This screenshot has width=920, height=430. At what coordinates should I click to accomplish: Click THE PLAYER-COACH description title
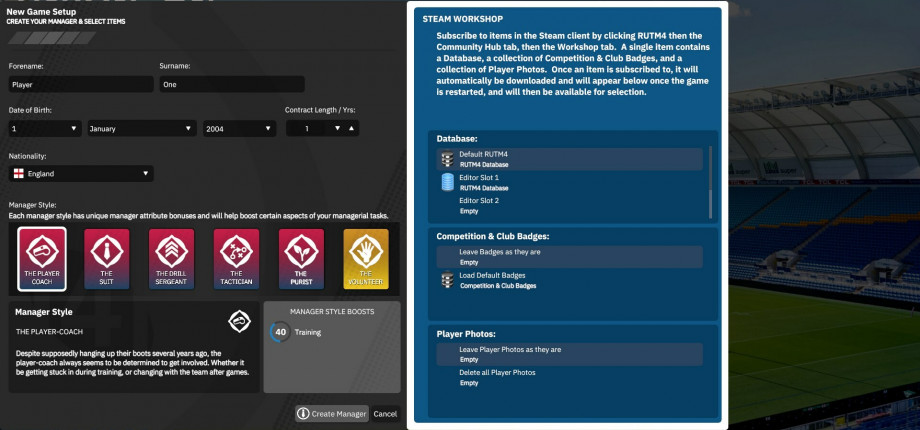pyautogui.click(x=49, y=331)
